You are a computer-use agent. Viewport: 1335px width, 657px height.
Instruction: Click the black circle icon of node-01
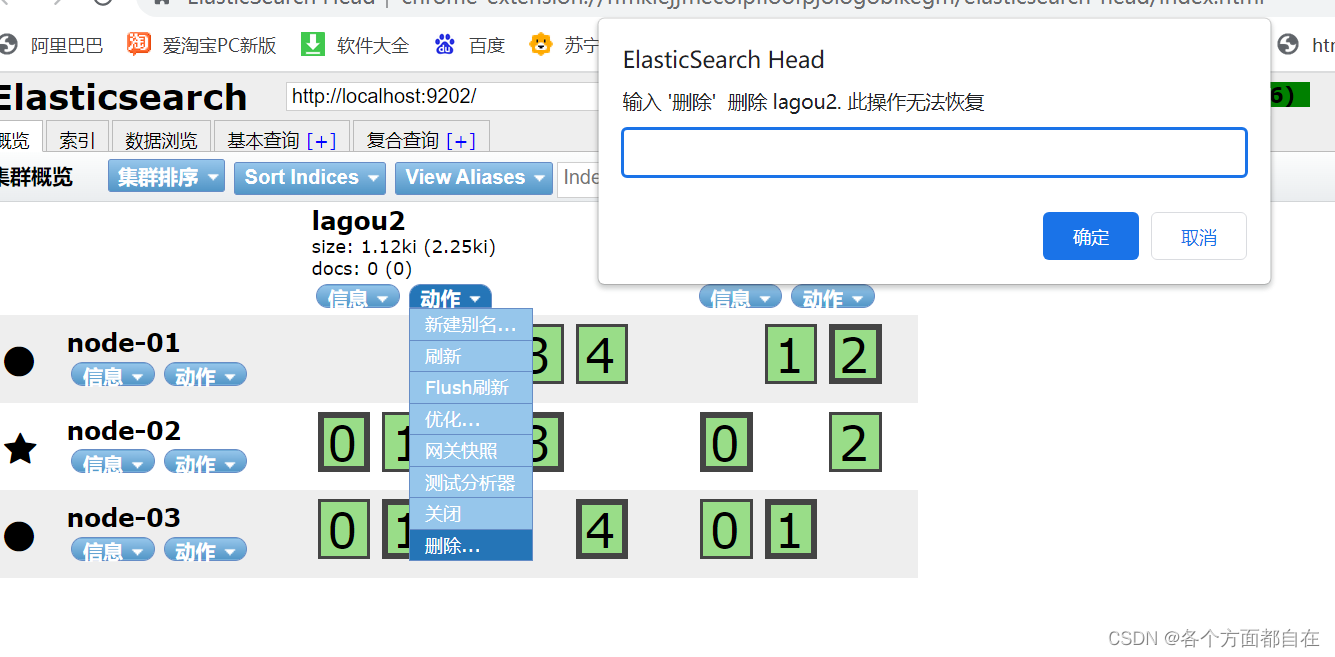coord(19,361)
